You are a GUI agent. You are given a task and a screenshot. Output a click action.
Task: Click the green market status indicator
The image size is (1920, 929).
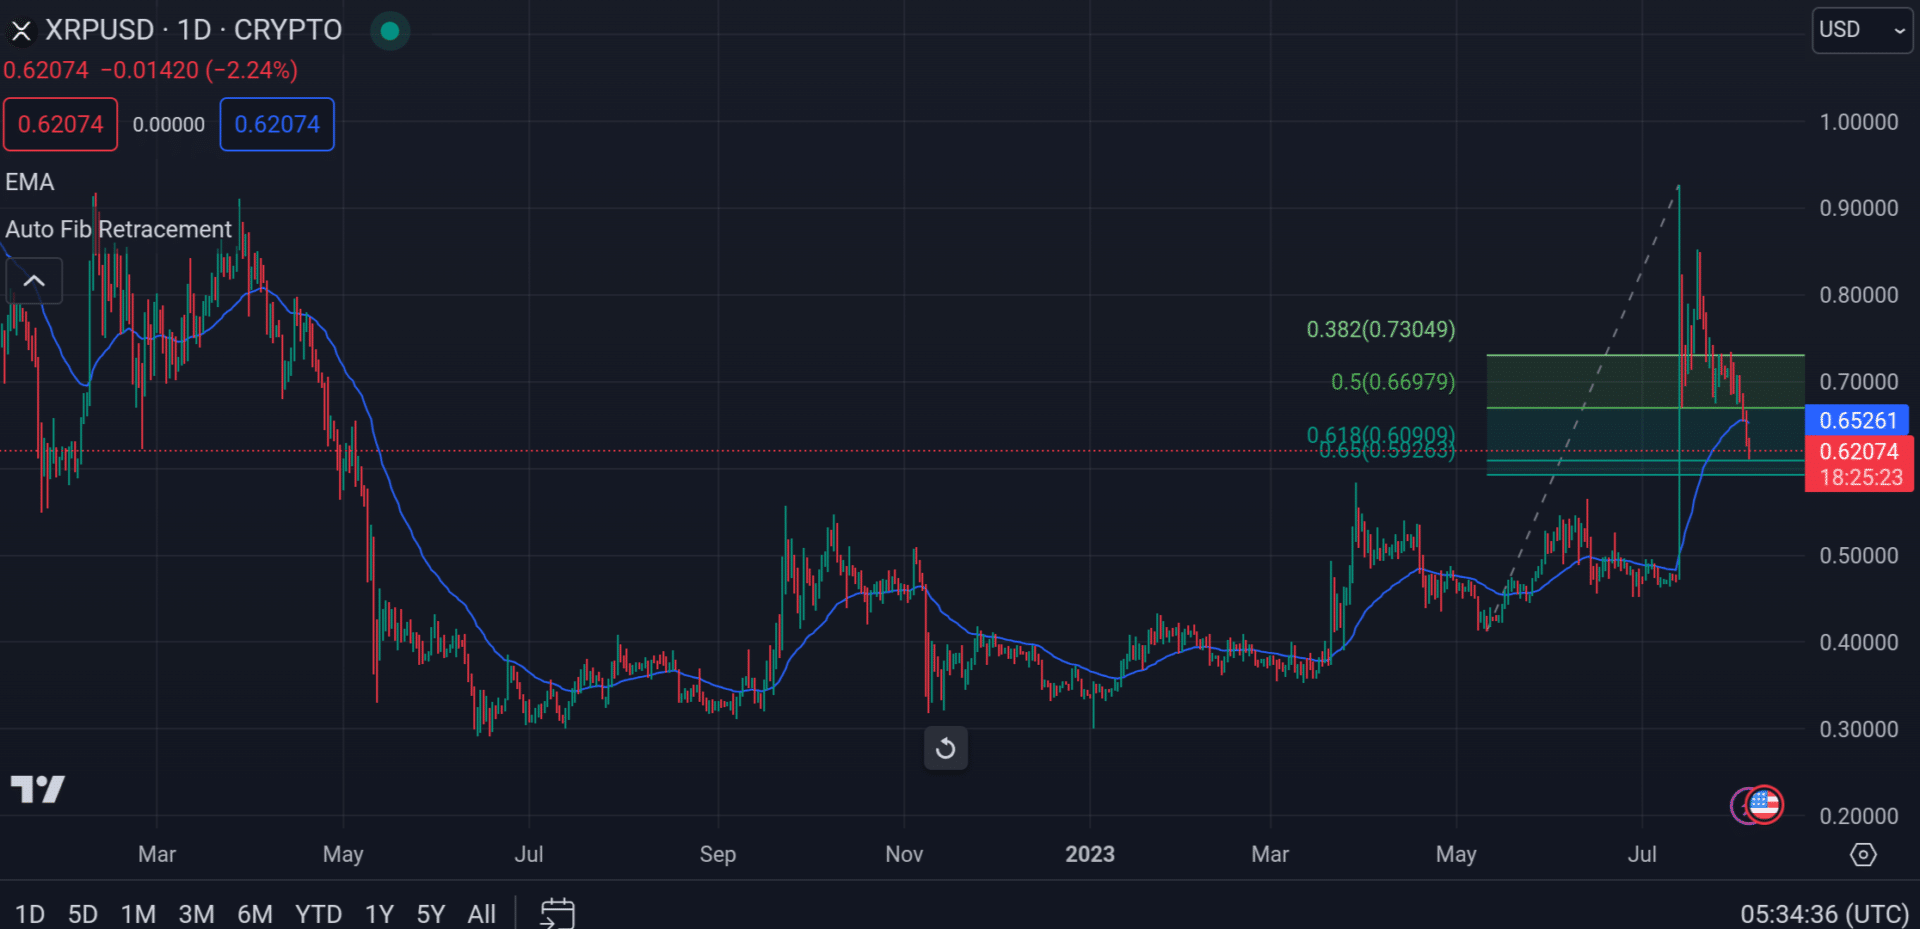point(390,31)
